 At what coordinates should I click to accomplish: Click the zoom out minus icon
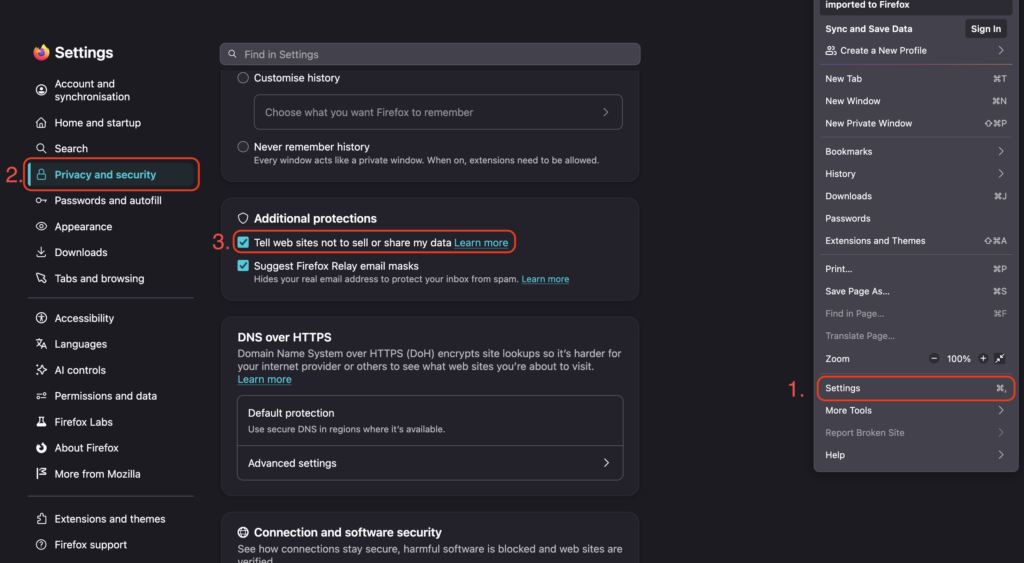pyautogui.click(x=934, y=359)
